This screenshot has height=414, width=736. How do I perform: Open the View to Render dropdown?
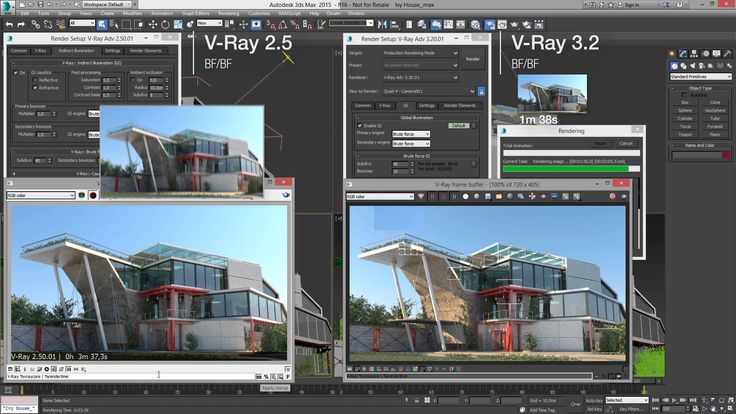[x=429, y=91]
